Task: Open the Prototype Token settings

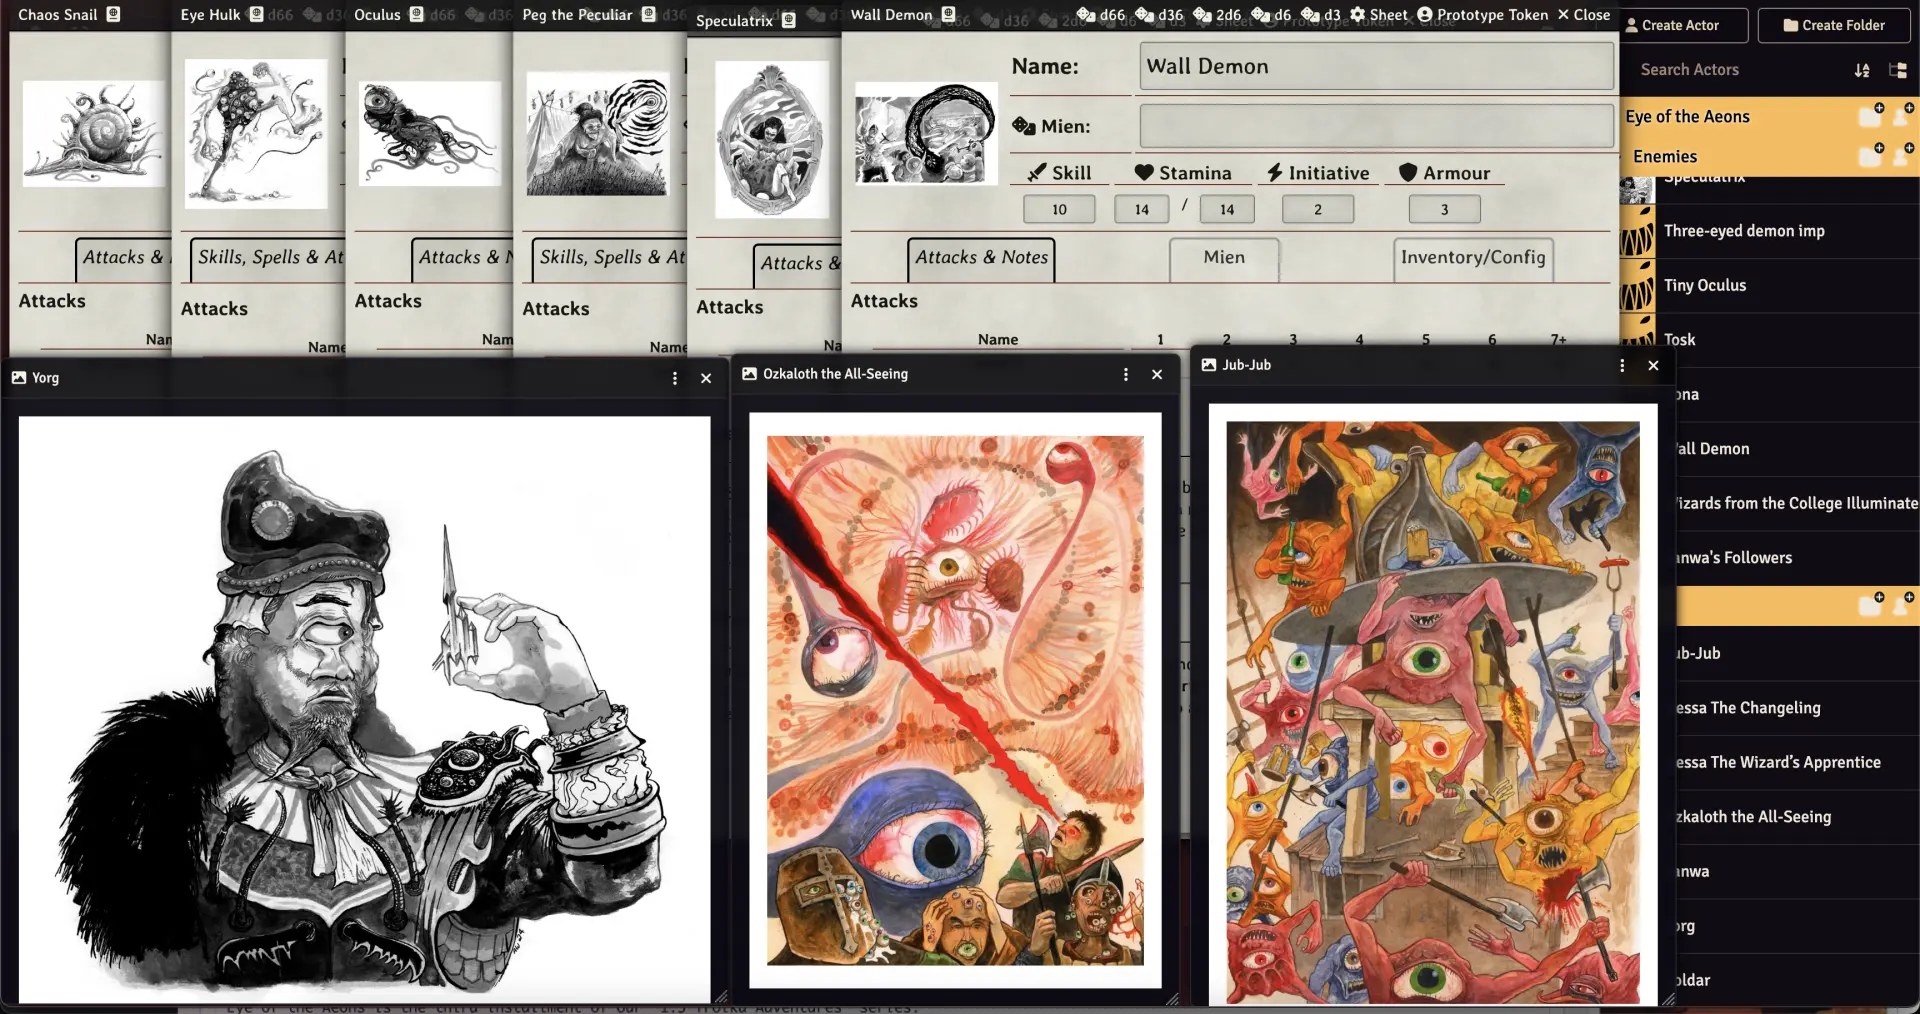Action: tap(1482, 15)
